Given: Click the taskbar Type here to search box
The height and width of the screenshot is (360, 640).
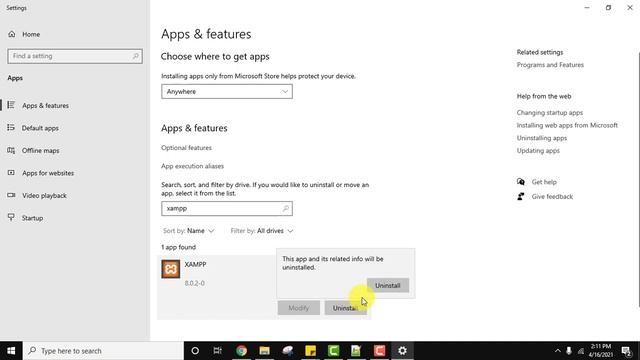Looking at the screenshot, I should [x=103, y=351].
